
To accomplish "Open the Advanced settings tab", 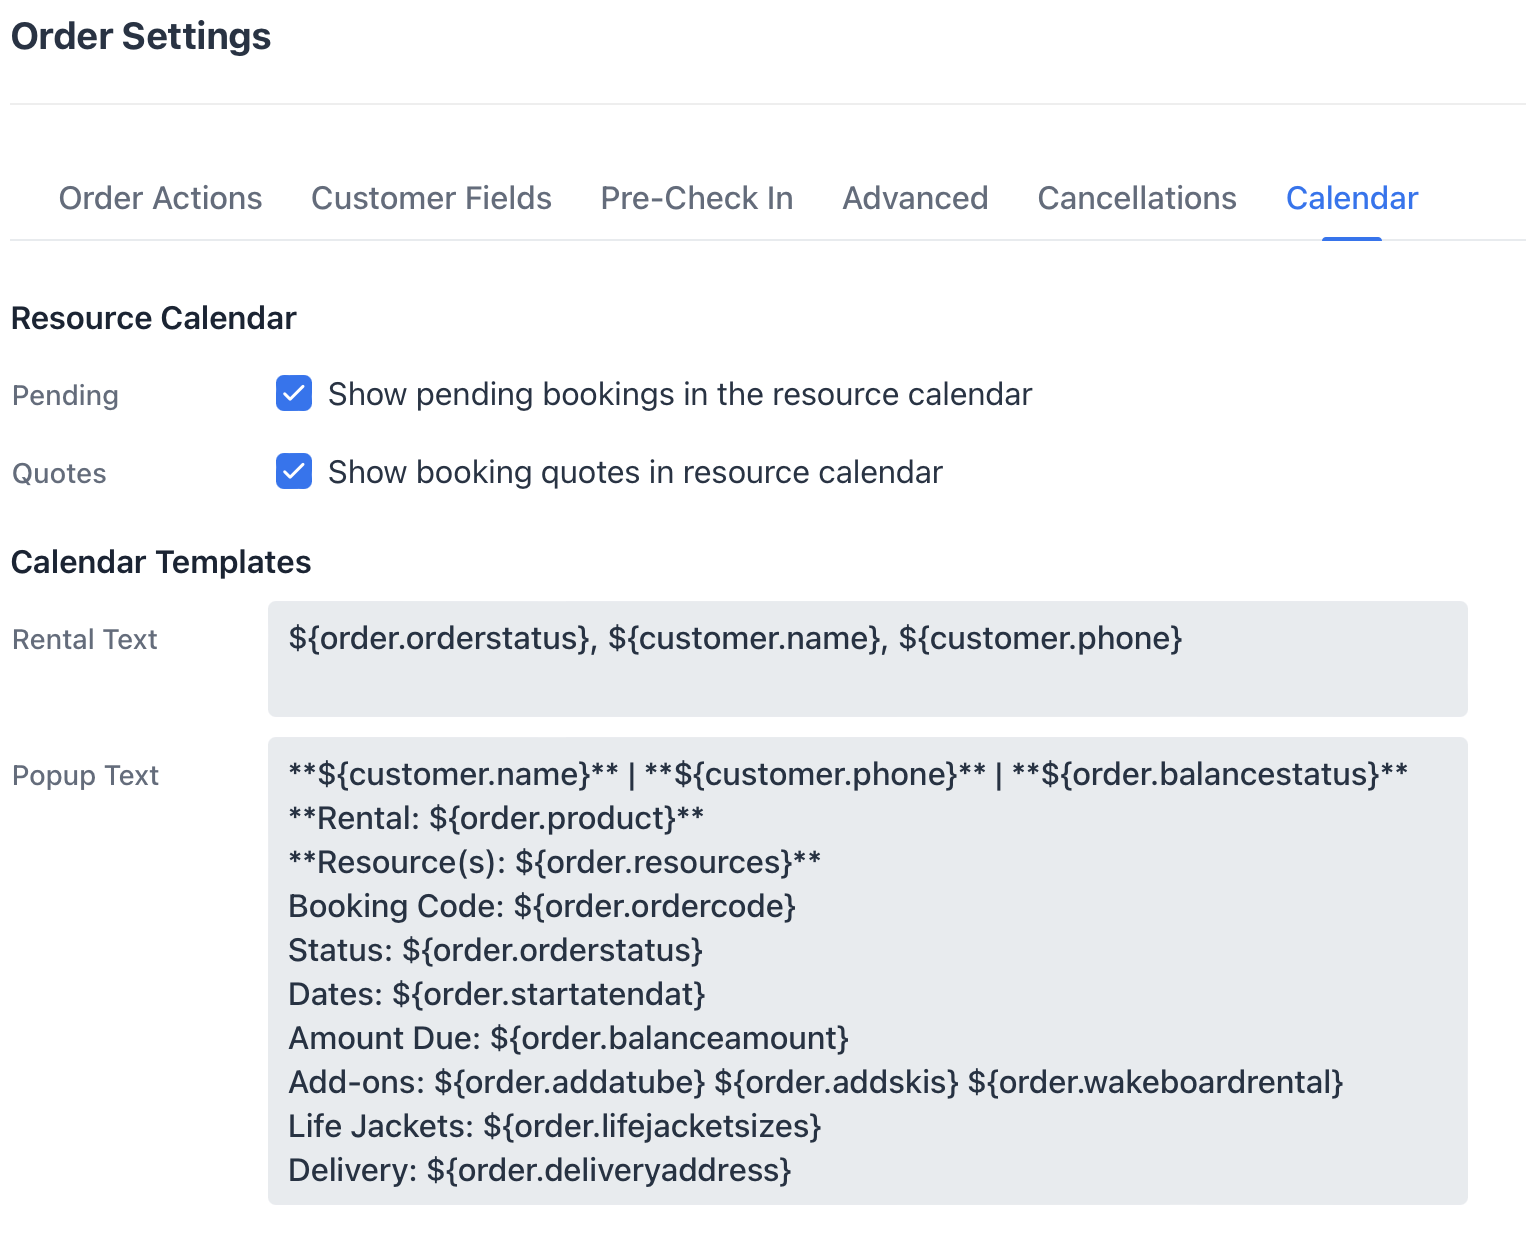I will pyautogui.click(x=914, y=198).
